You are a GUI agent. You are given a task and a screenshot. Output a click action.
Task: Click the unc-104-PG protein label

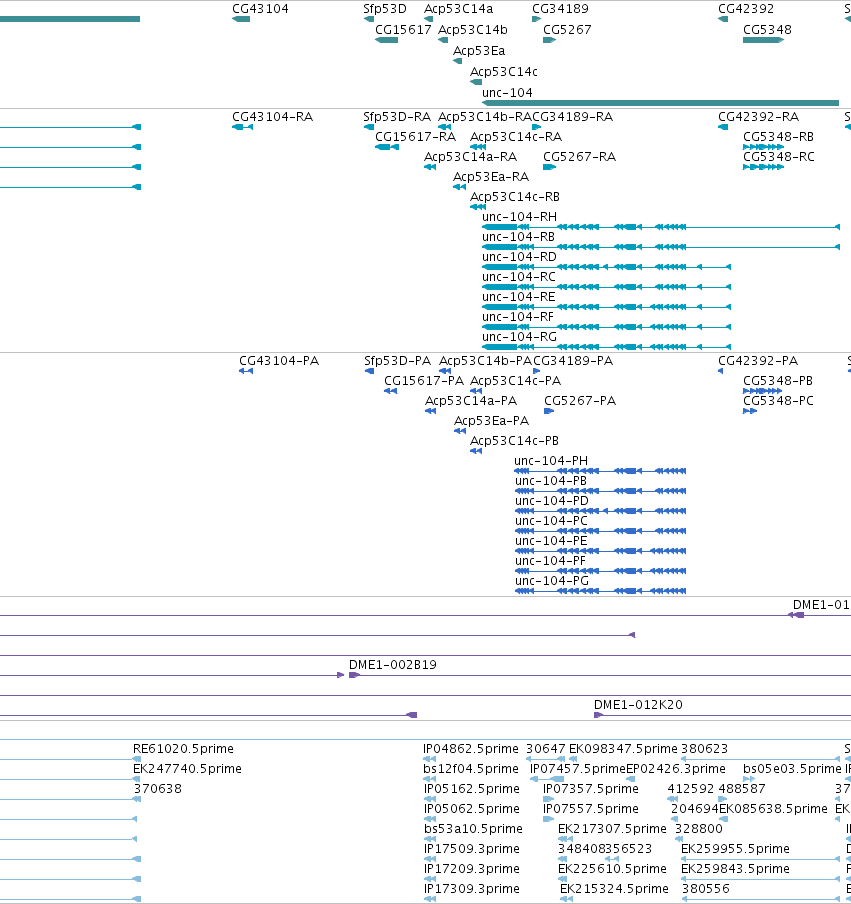pos(552,581)
